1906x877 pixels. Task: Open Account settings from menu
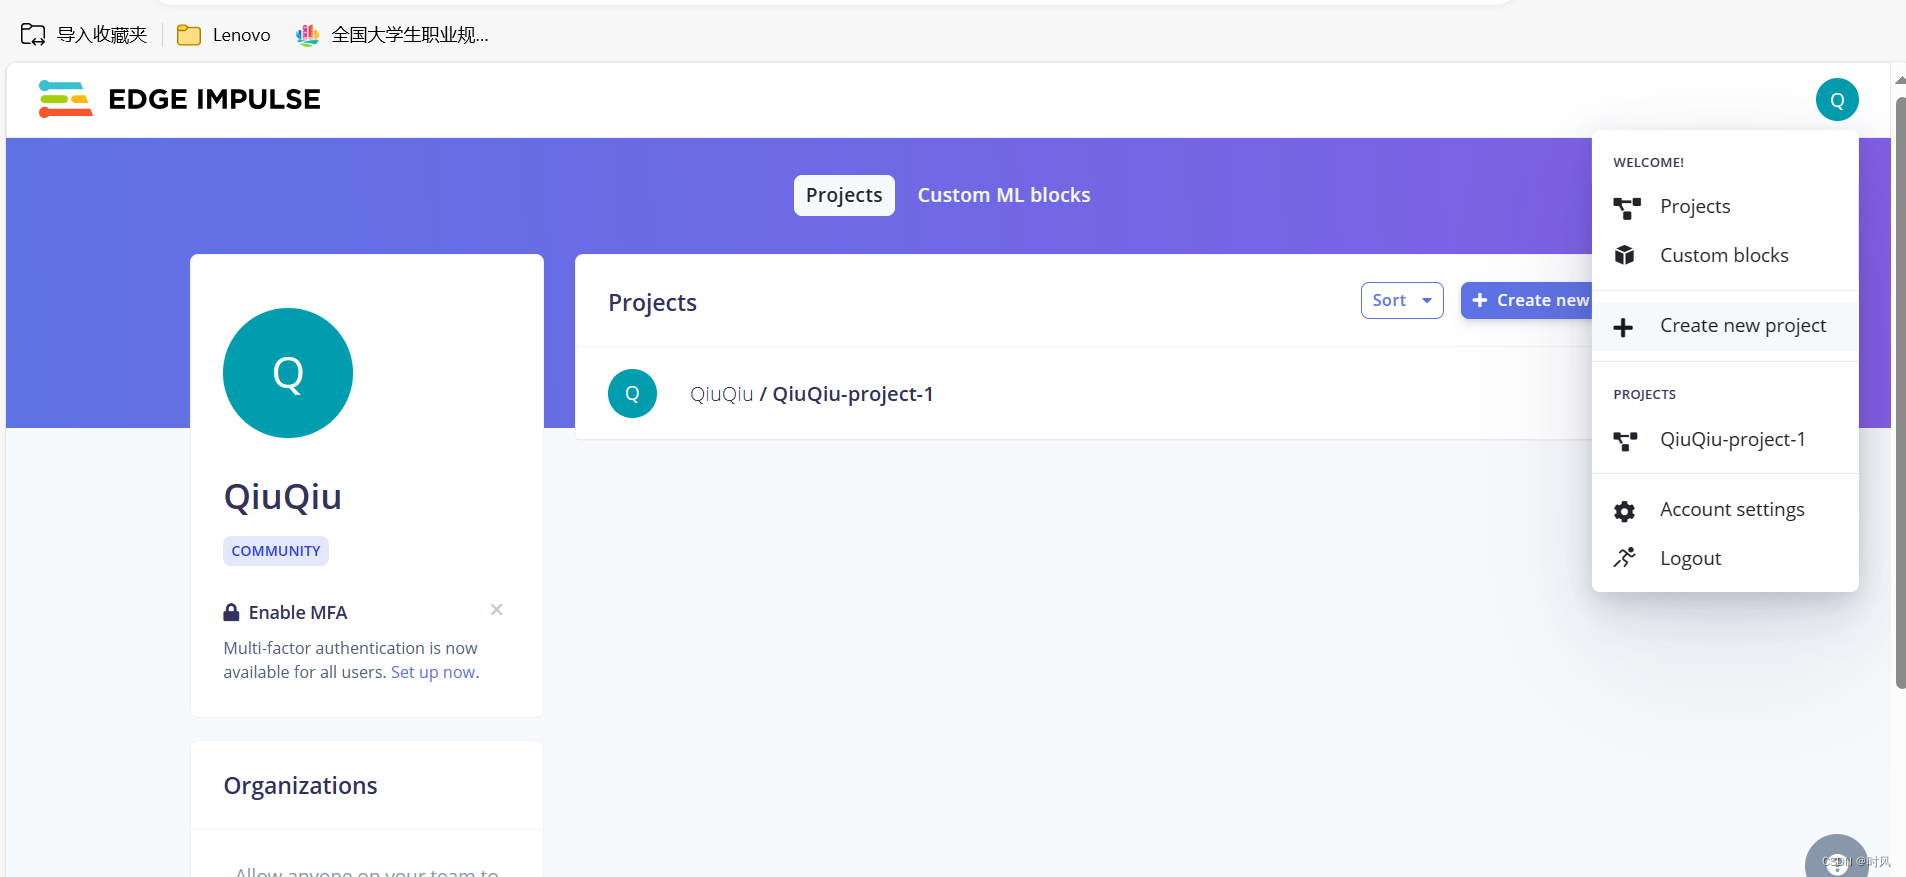tap(1725, 510)
